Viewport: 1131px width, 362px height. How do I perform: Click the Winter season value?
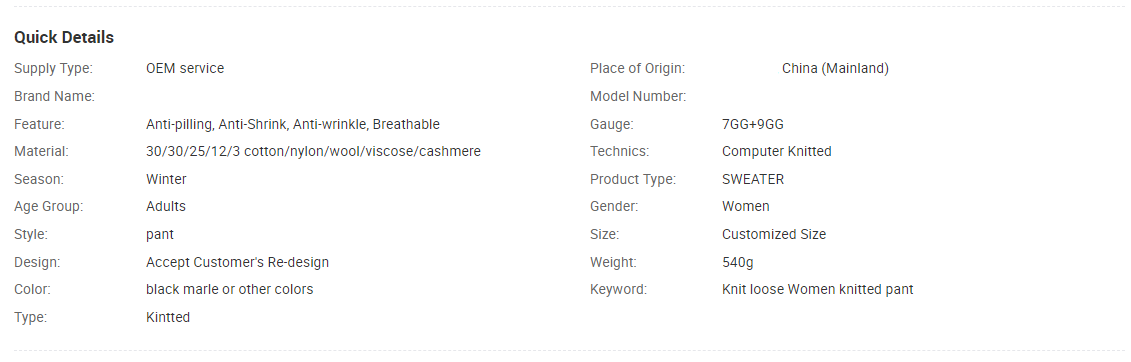pos(166,179)
